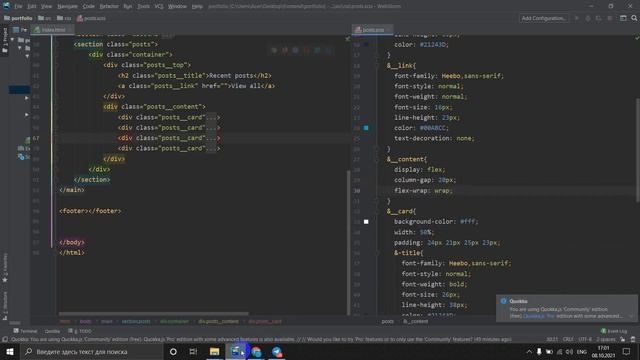Toggle the Structure tool window stripe
This screenshot has width=640, height=360.
(x=5, y=305)
